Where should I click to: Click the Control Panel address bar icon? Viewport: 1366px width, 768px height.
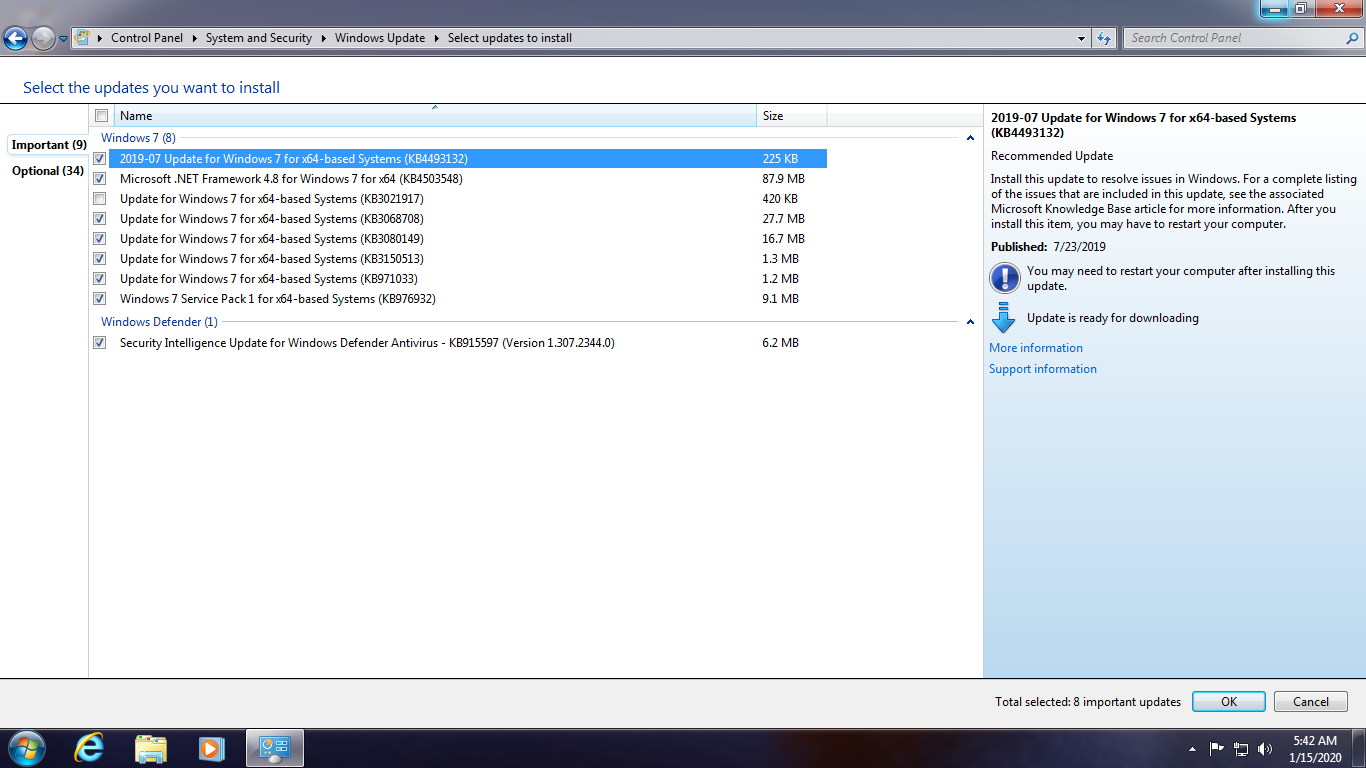pyautogui.click(x=83, y=38)
